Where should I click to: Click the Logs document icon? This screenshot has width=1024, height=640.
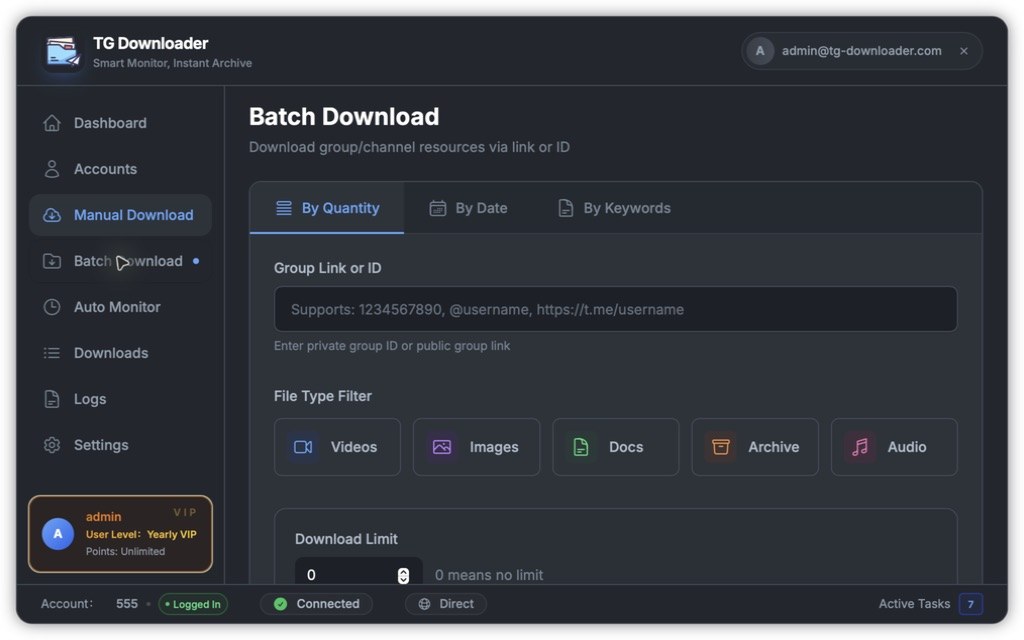tap(52, 399)
